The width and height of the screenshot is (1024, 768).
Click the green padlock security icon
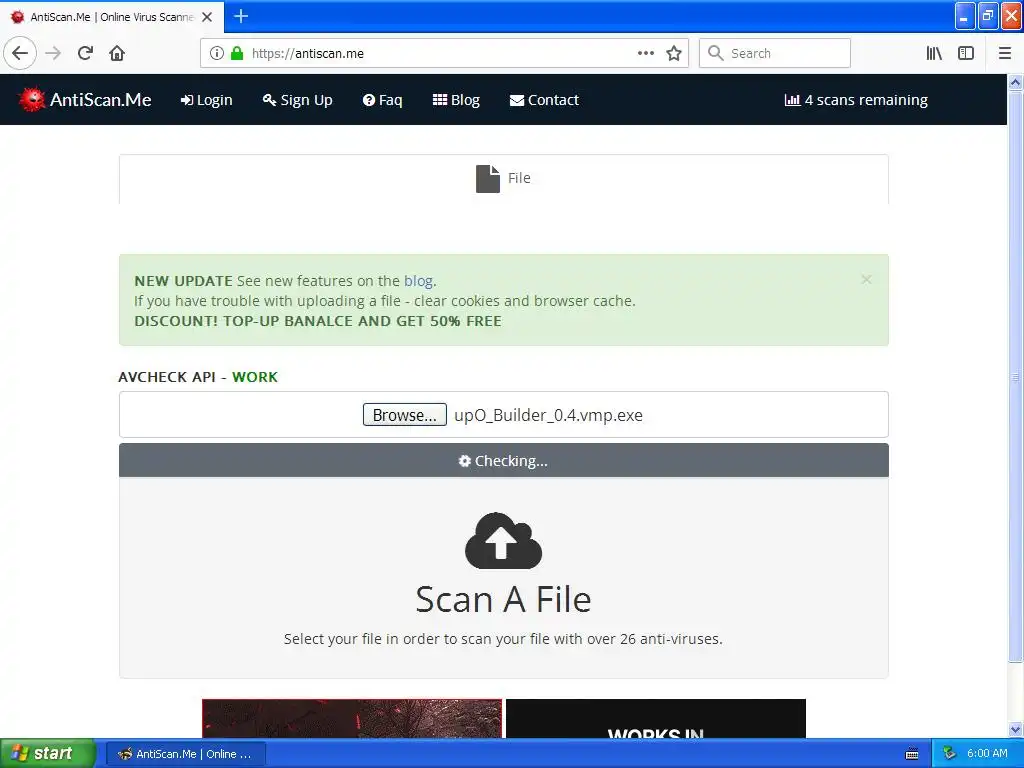pos(237,53)
